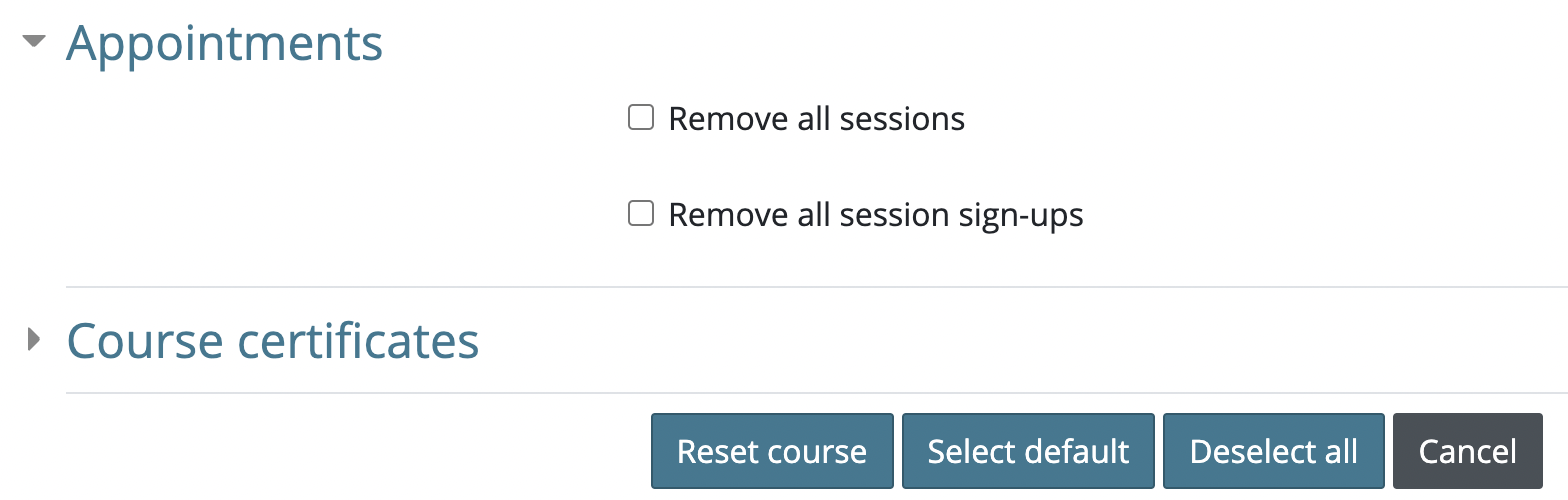Screen dimensions: 1568x500
Task: Choose default reset options with Select default
Action: click(1028, 451)
